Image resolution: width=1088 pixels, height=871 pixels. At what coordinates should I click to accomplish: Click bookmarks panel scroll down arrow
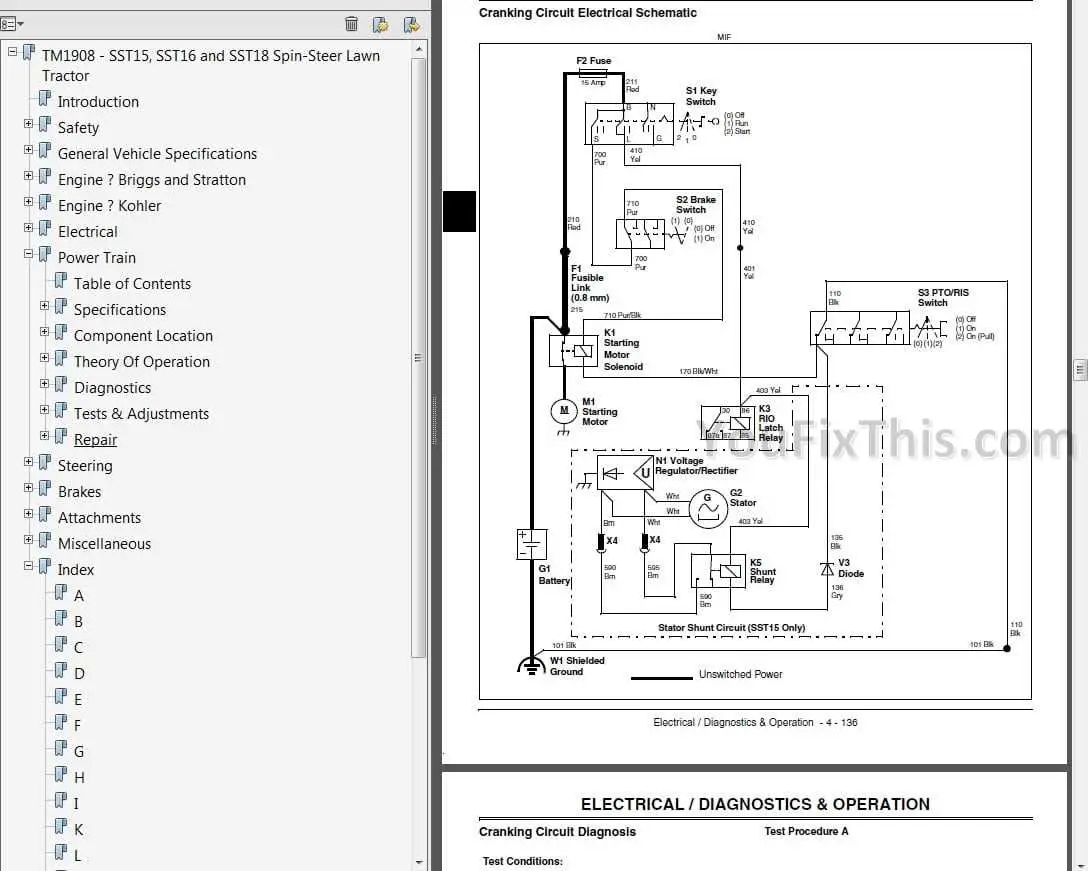tap(418, 863)
